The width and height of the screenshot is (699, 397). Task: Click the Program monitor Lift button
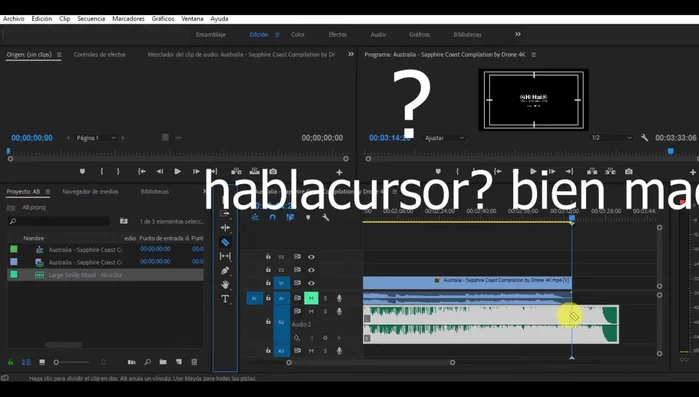(x=592, y=172)
